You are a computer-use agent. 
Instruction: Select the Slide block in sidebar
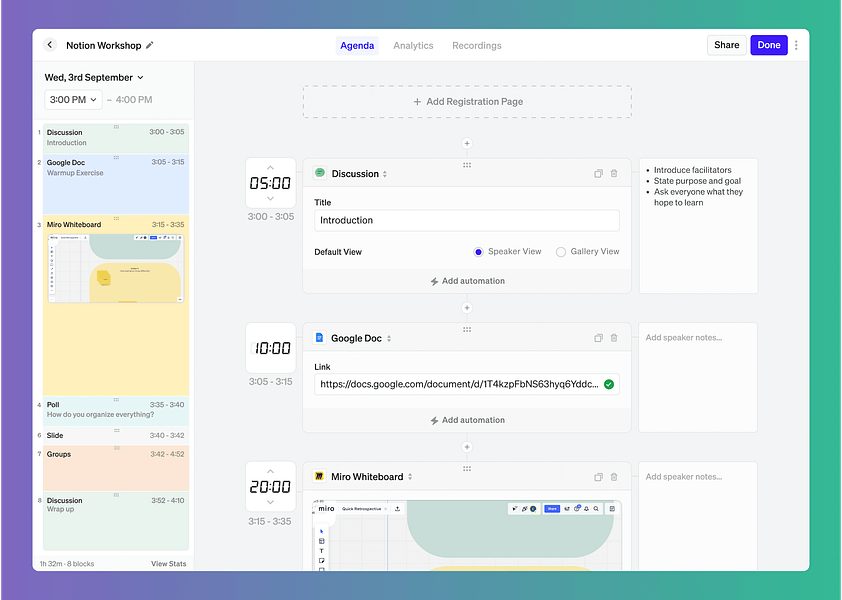[x=116, y=436]
